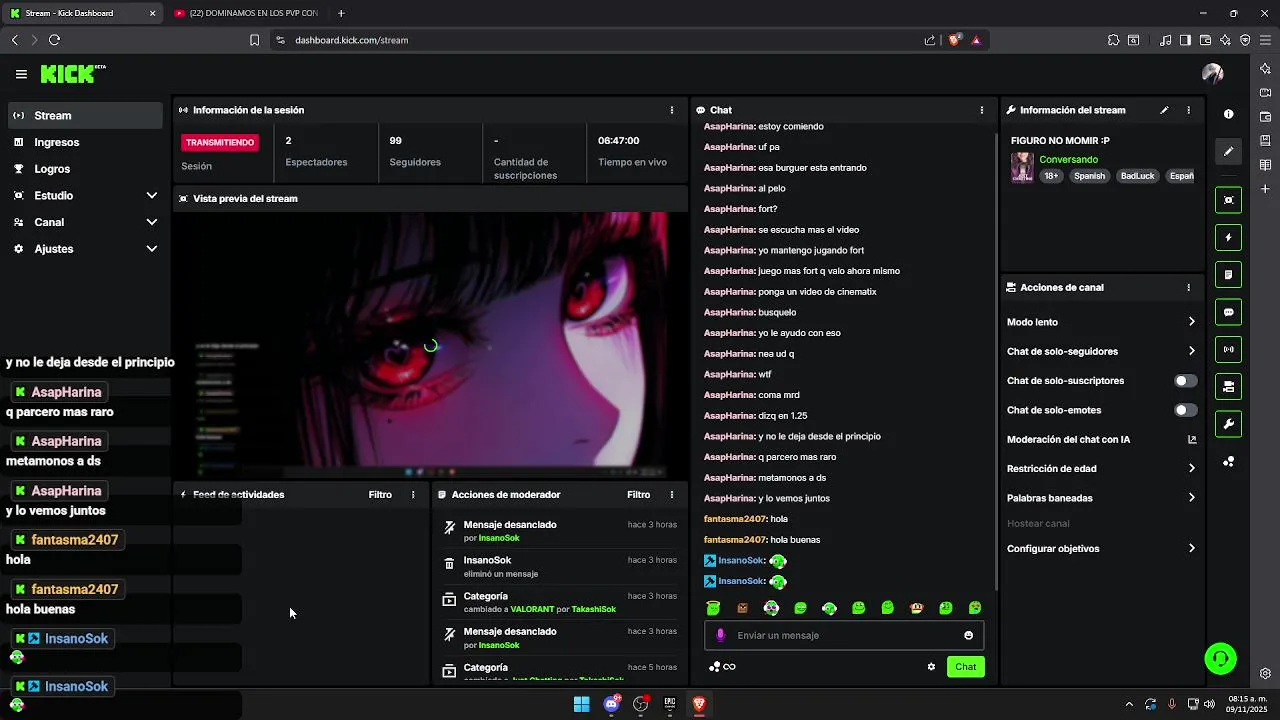Viewport: 1280px width, 720px height.
Task: Open the emoji picker in chat input
Action: pos(968,635)
